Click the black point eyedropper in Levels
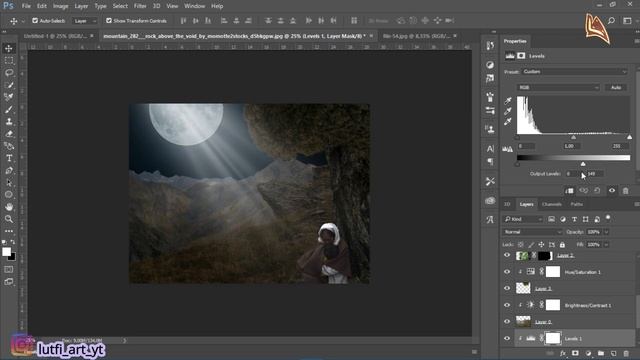This screenshot has width=640, height=360. point(508,100)
